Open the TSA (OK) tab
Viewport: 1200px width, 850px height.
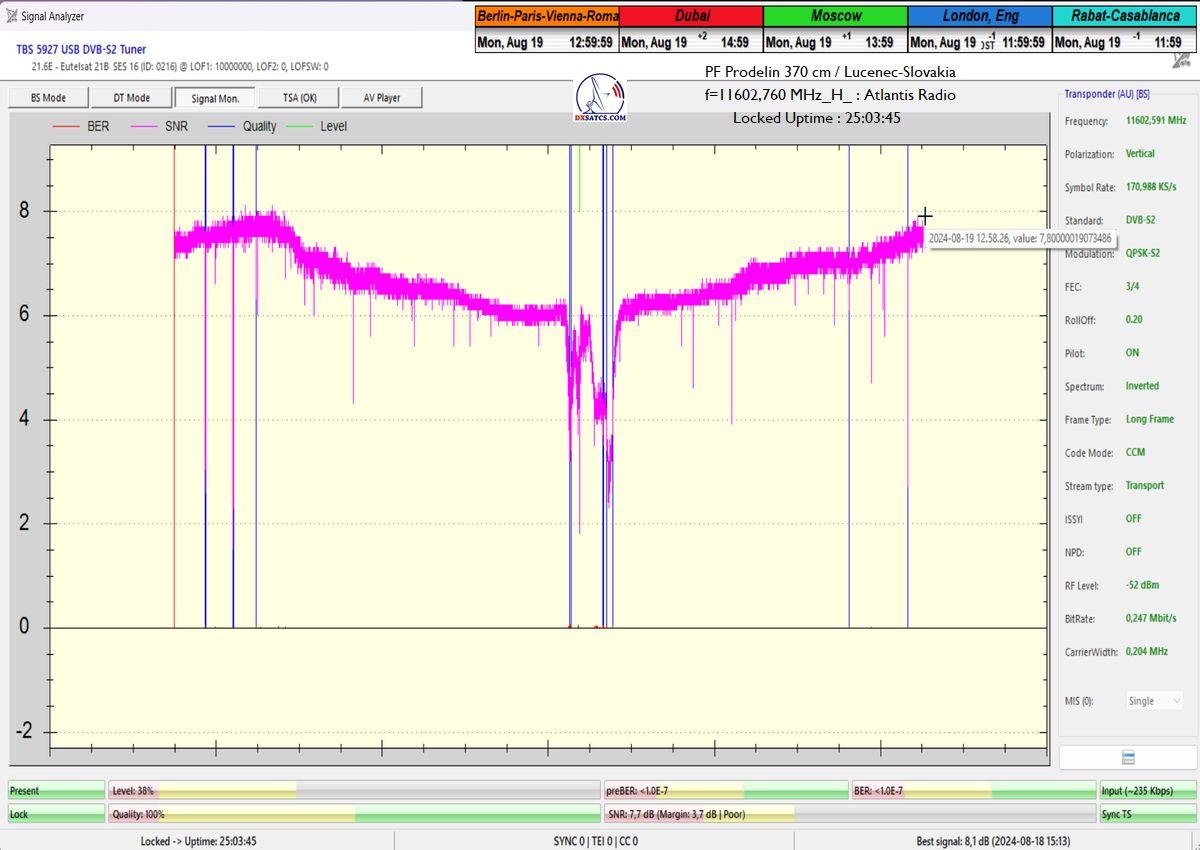(297, 98)
